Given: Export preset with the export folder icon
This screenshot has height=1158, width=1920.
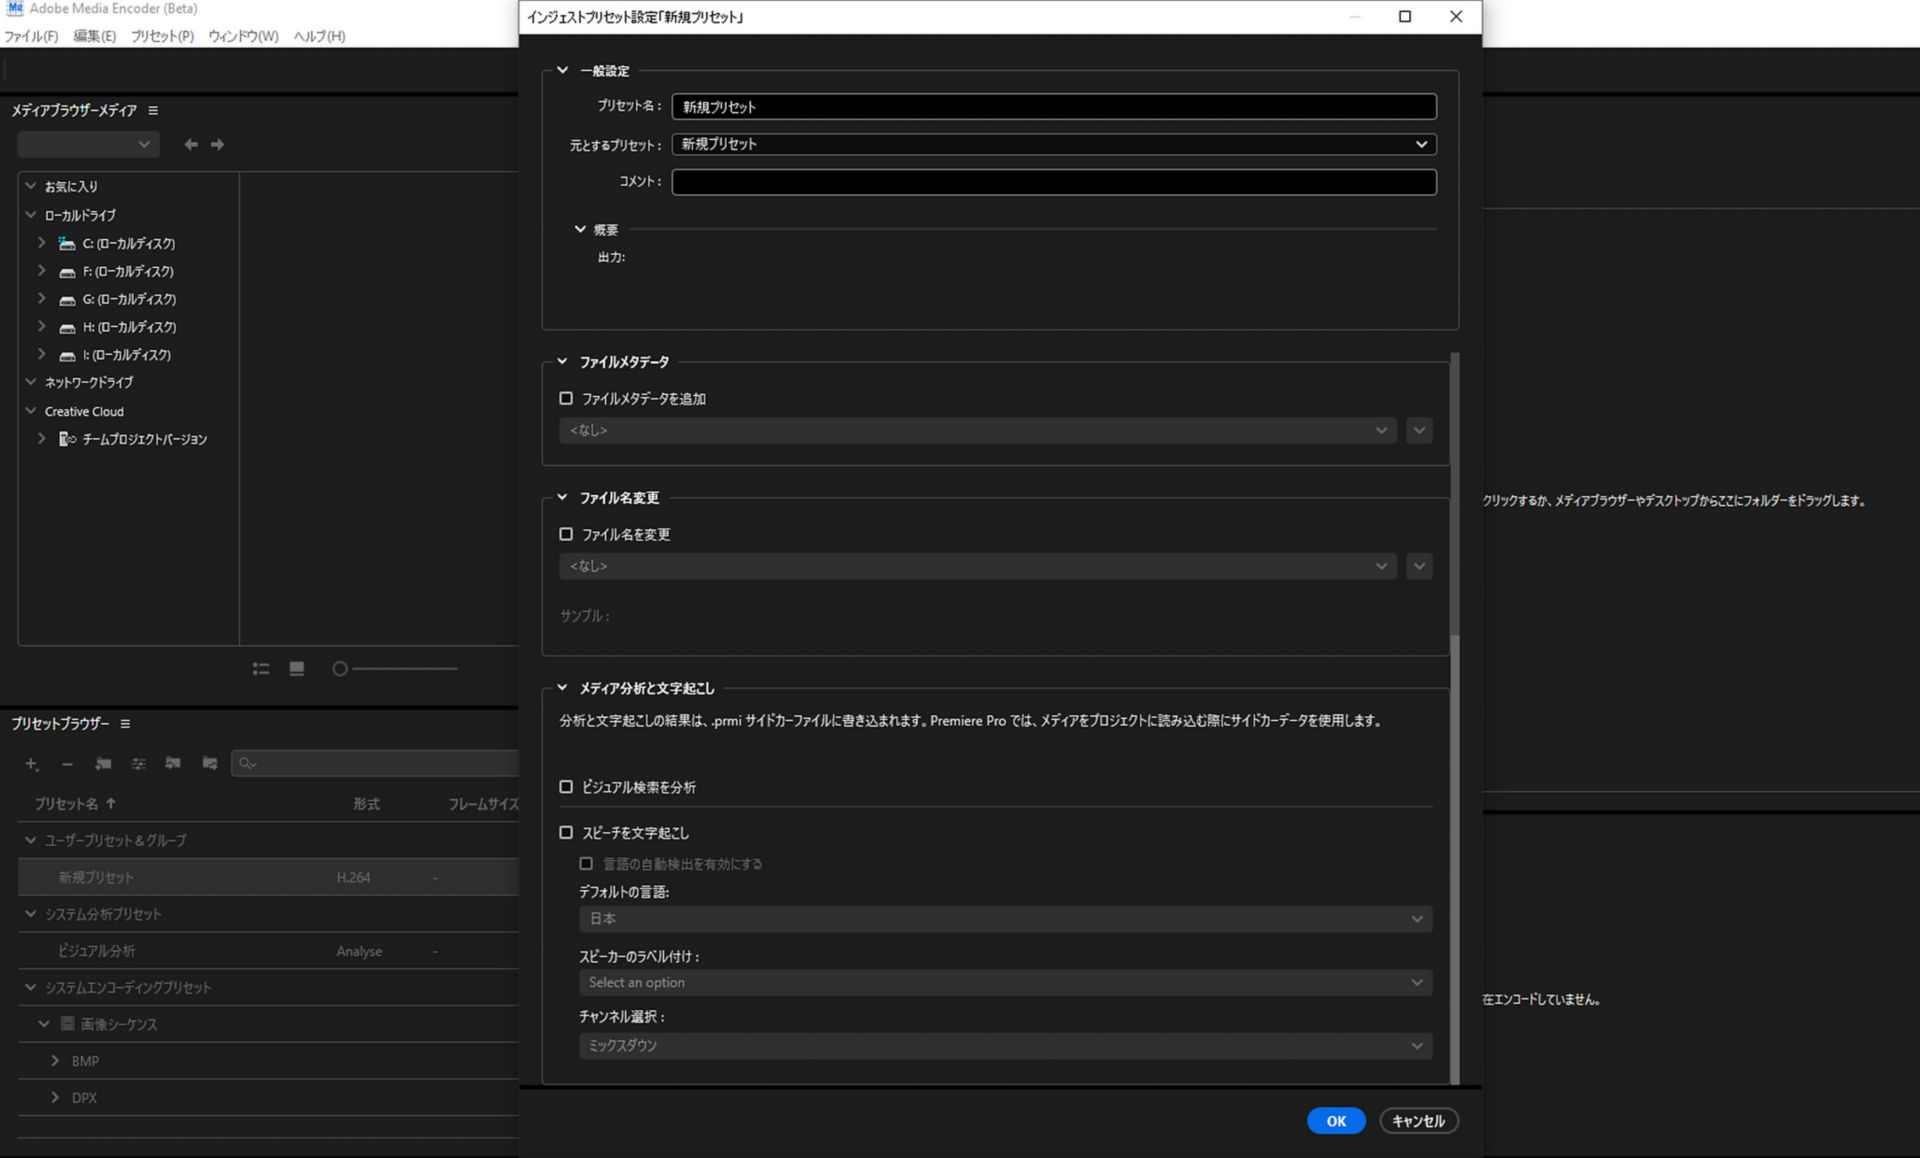Looking at the screenshot, I should pos(209,763).
